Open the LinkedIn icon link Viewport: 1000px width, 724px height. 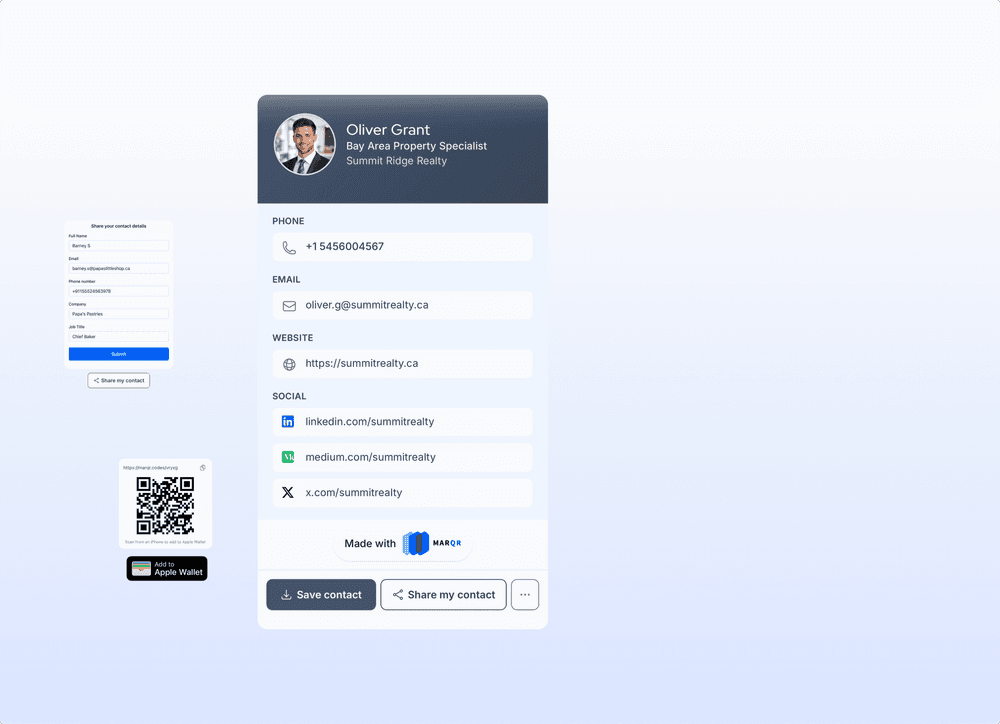[x=288, y=422]
